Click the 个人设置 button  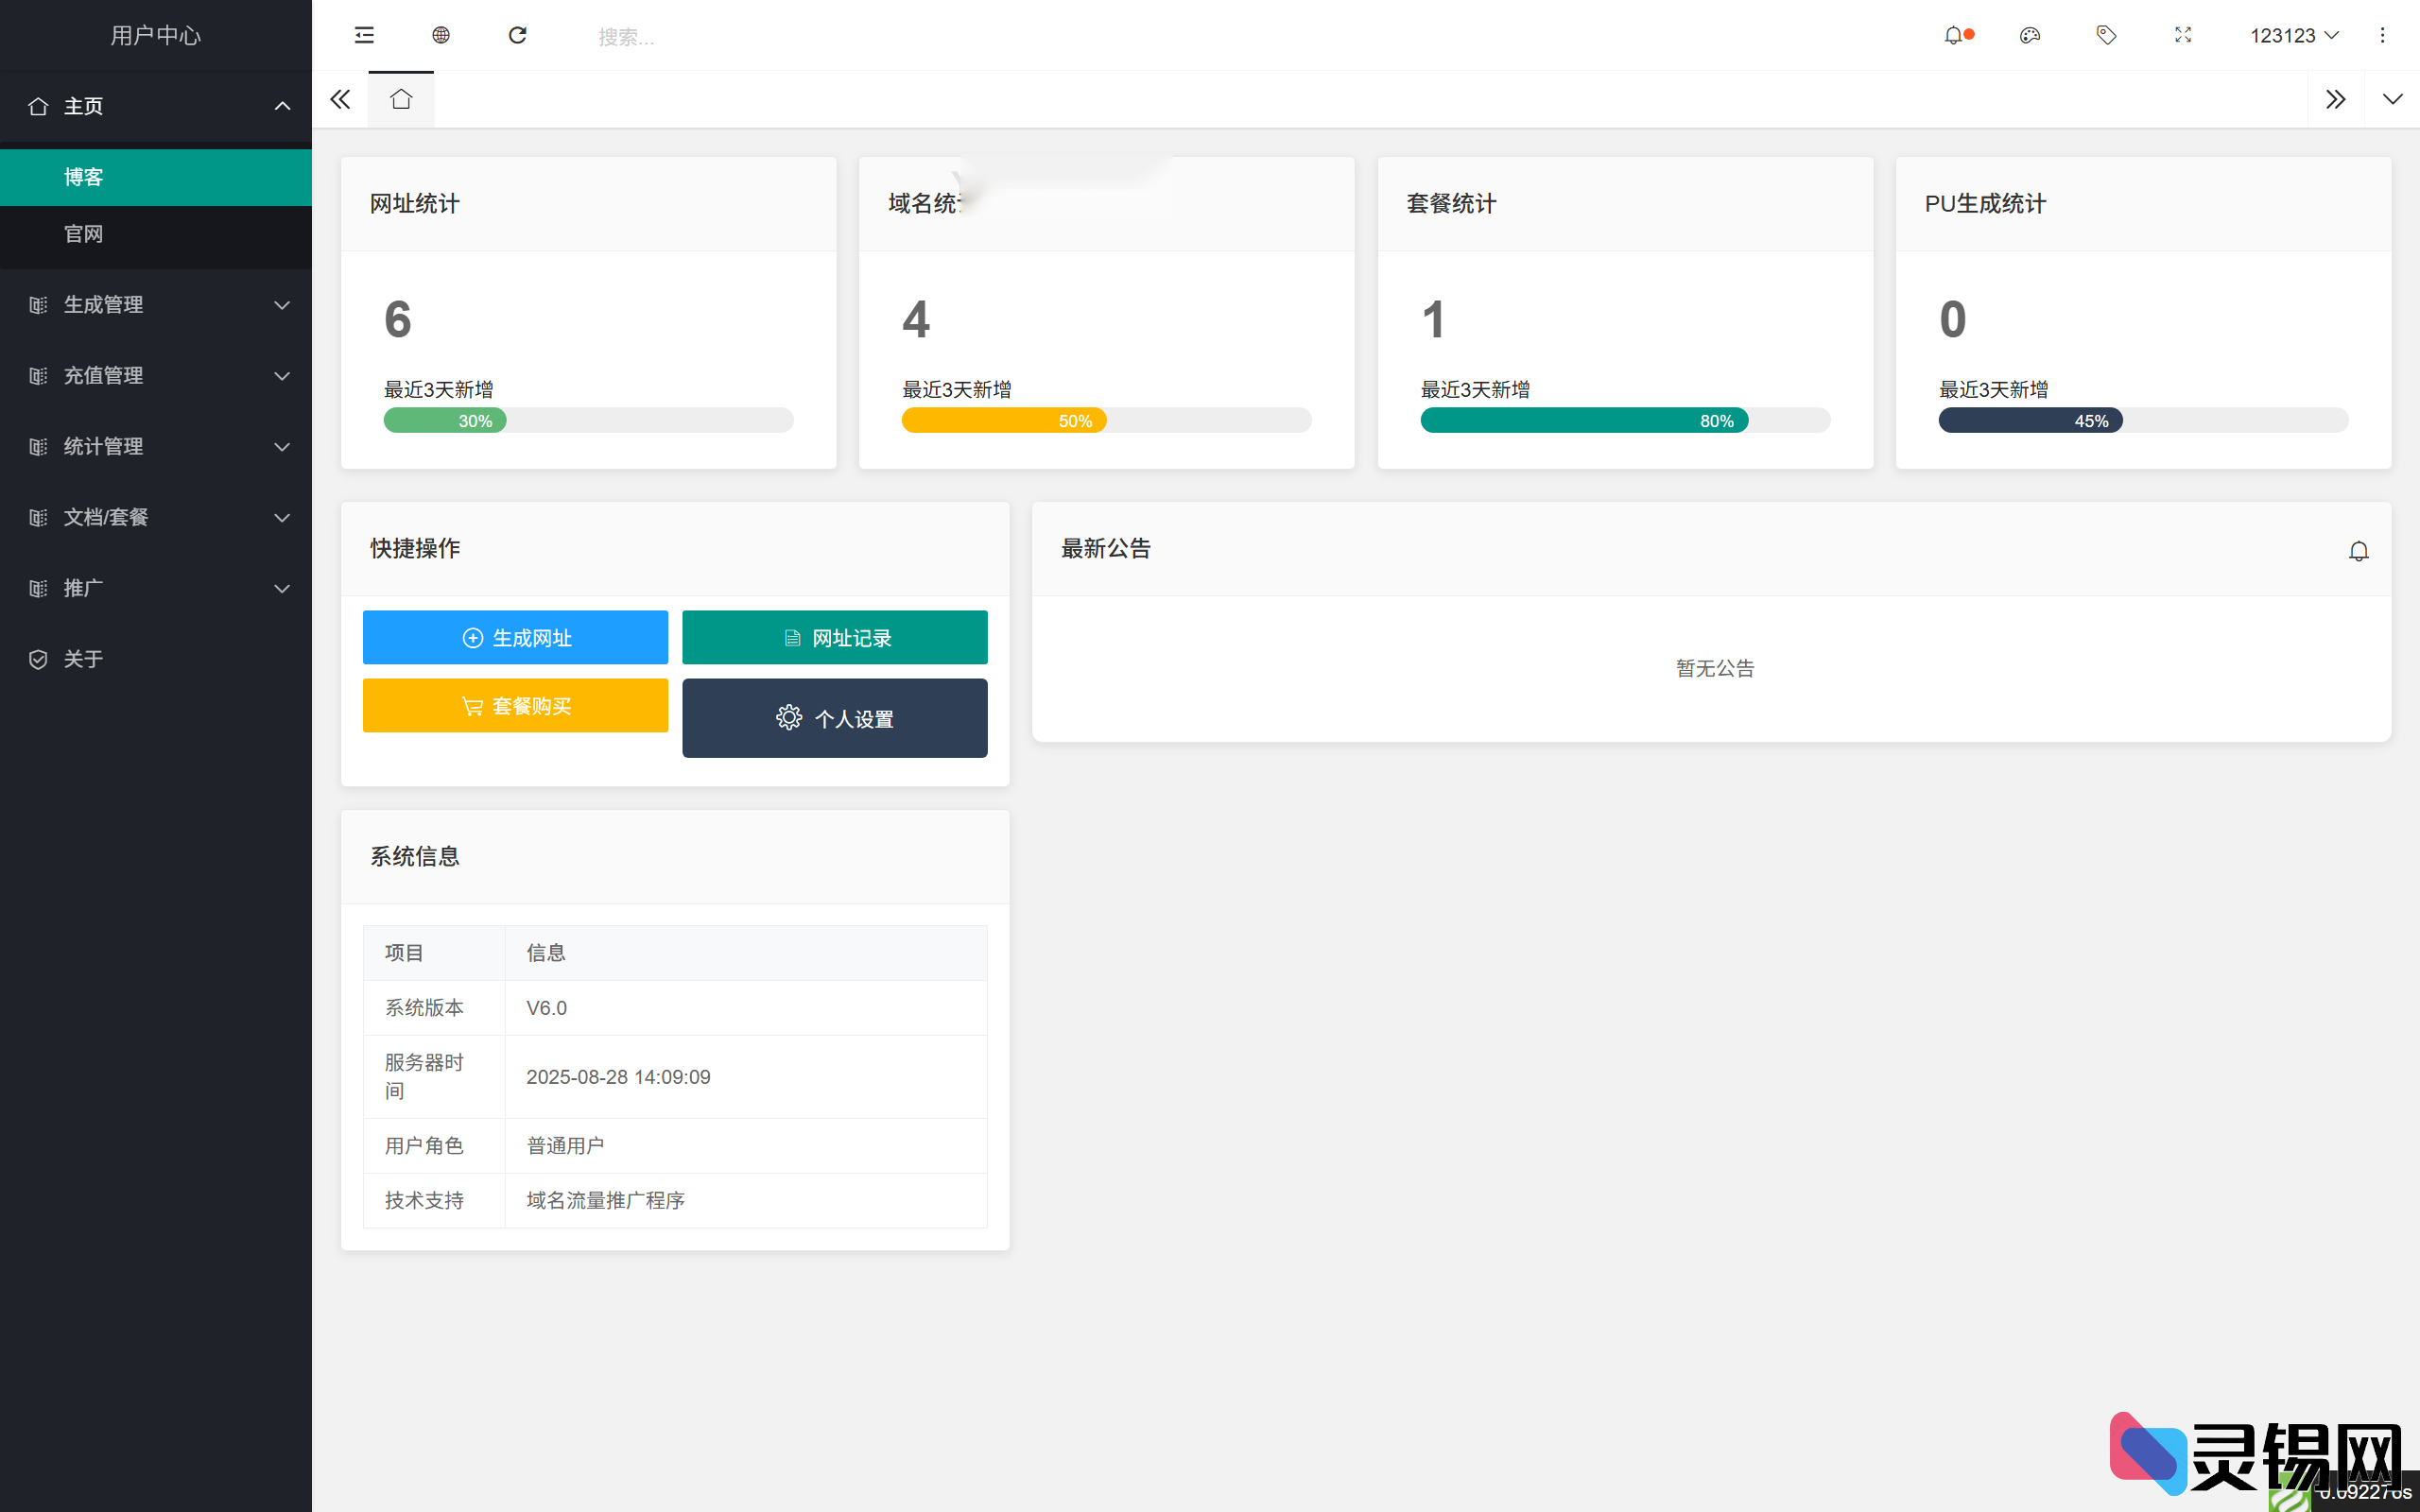coord(834,718)
